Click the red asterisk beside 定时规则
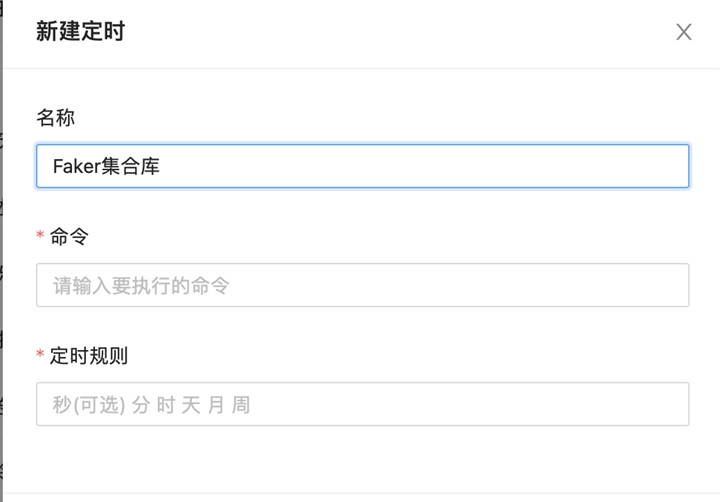This screenshot has width=720, height=502. click(x=41, y=356)
